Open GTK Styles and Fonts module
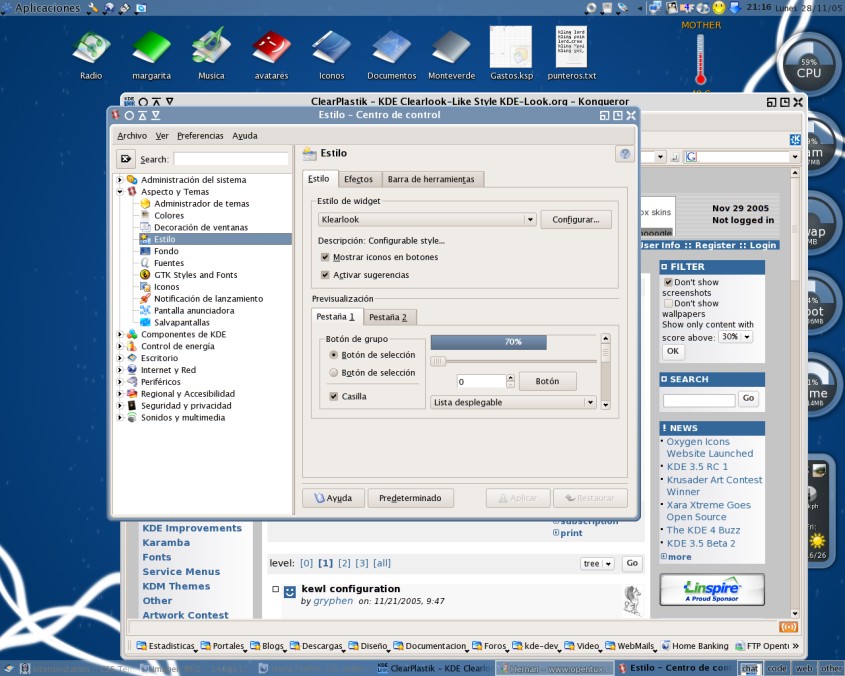845x676 pixels. tap(196, 275)
